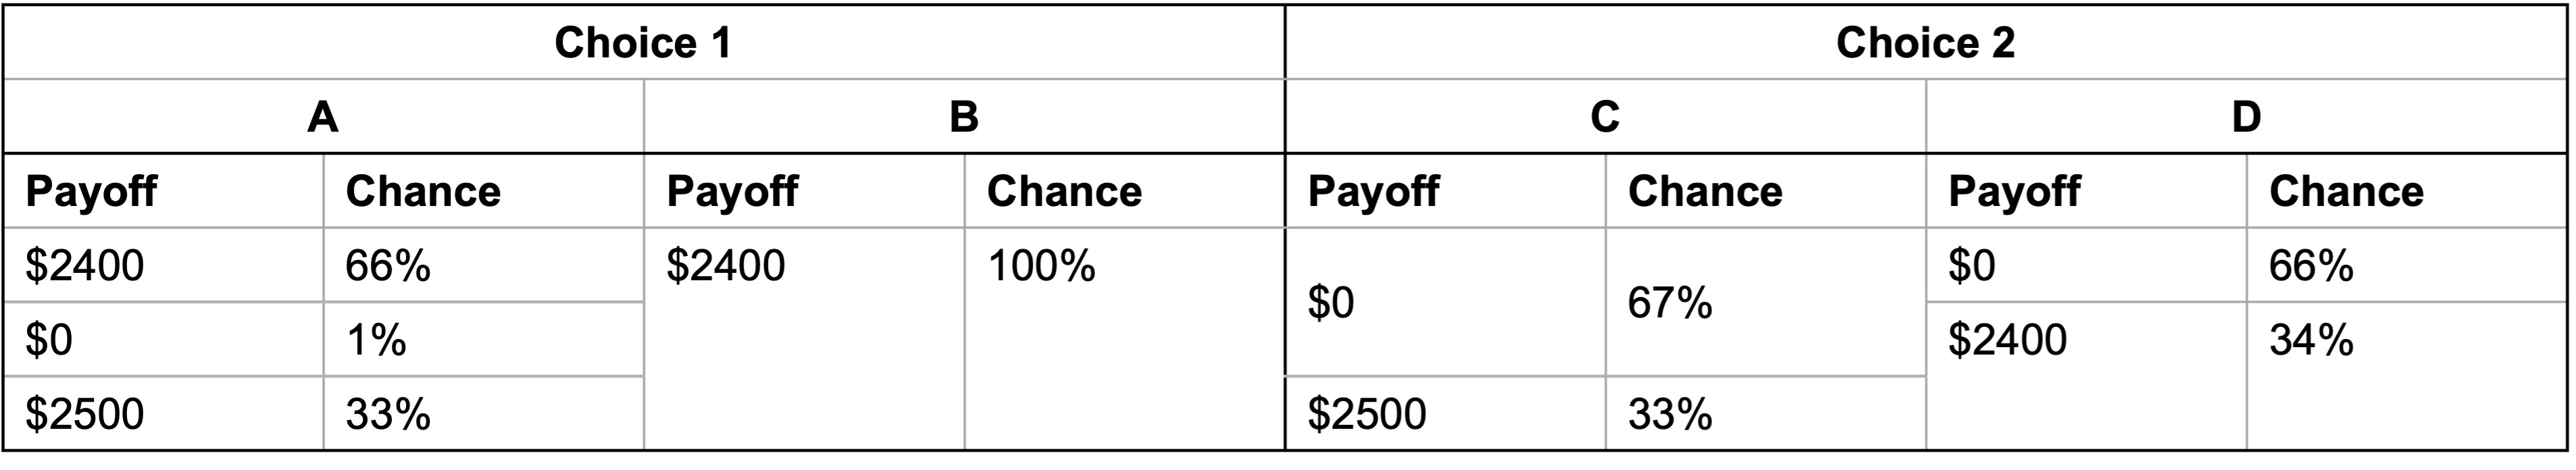
Task: Select the 100% chance cell
Action: point(1041,266)
